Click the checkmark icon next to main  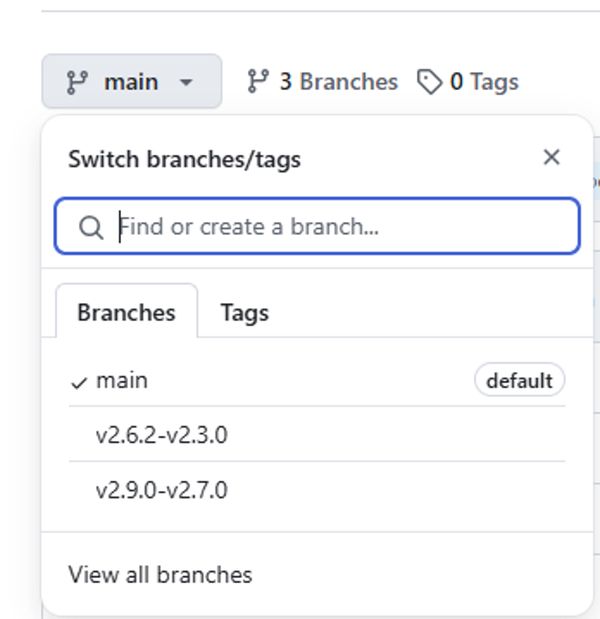point(79,383)
